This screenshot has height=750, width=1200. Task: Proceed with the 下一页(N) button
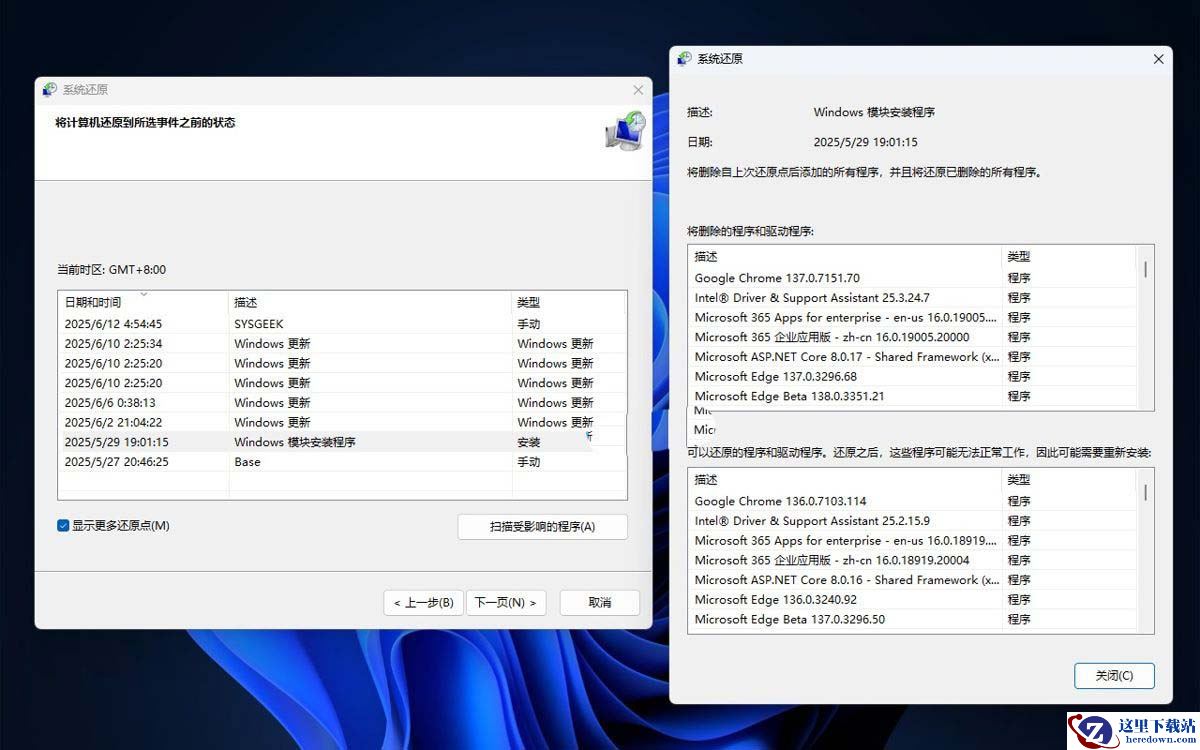pos(506,603)
